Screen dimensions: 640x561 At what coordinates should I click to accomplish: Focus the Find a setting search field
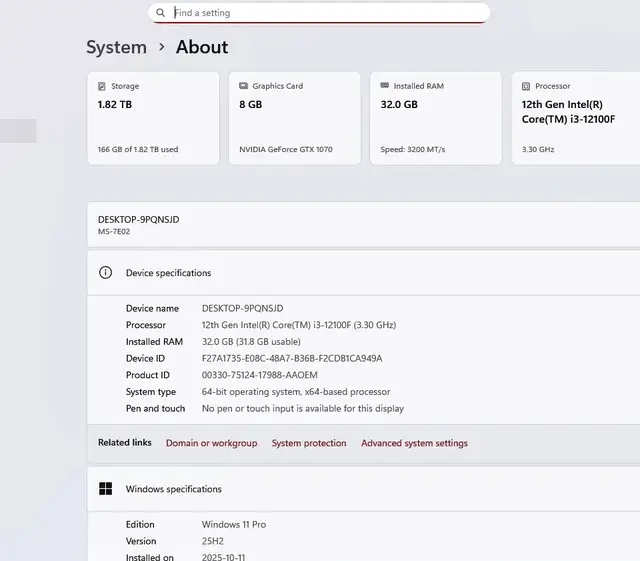click(x=320, y=13)
